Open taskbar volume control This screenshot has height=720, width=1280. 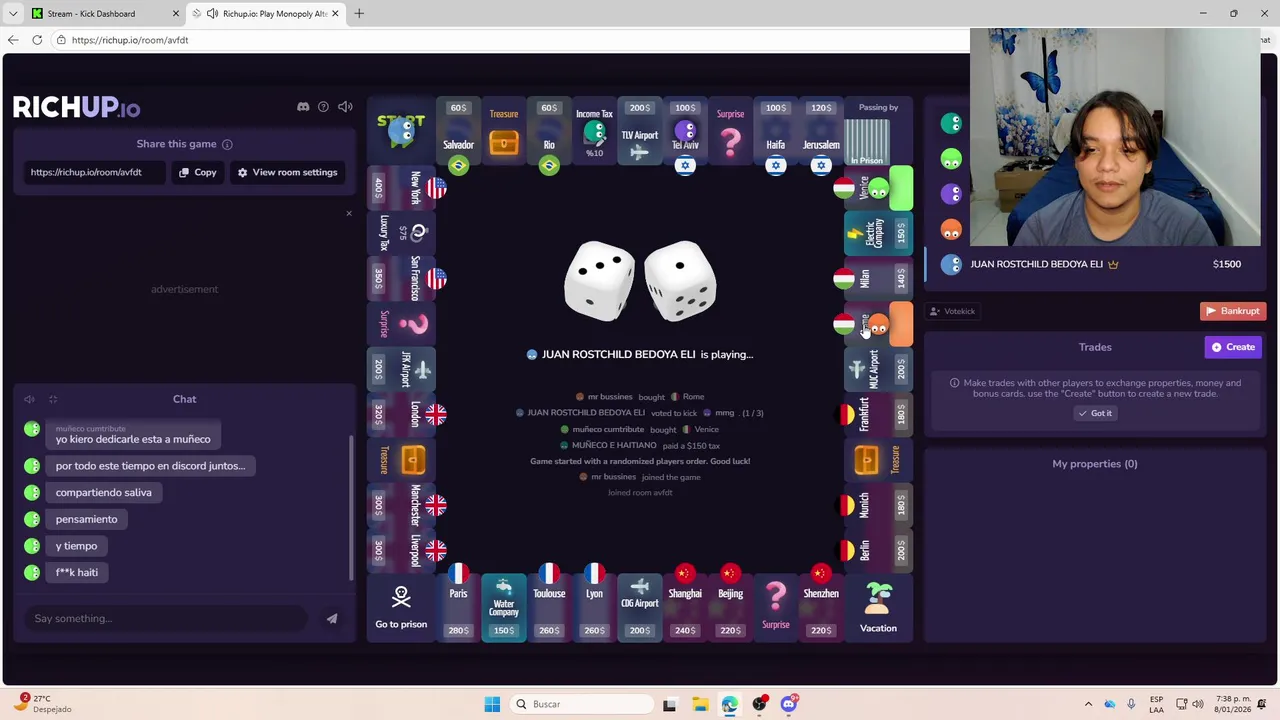point(1198,704)
